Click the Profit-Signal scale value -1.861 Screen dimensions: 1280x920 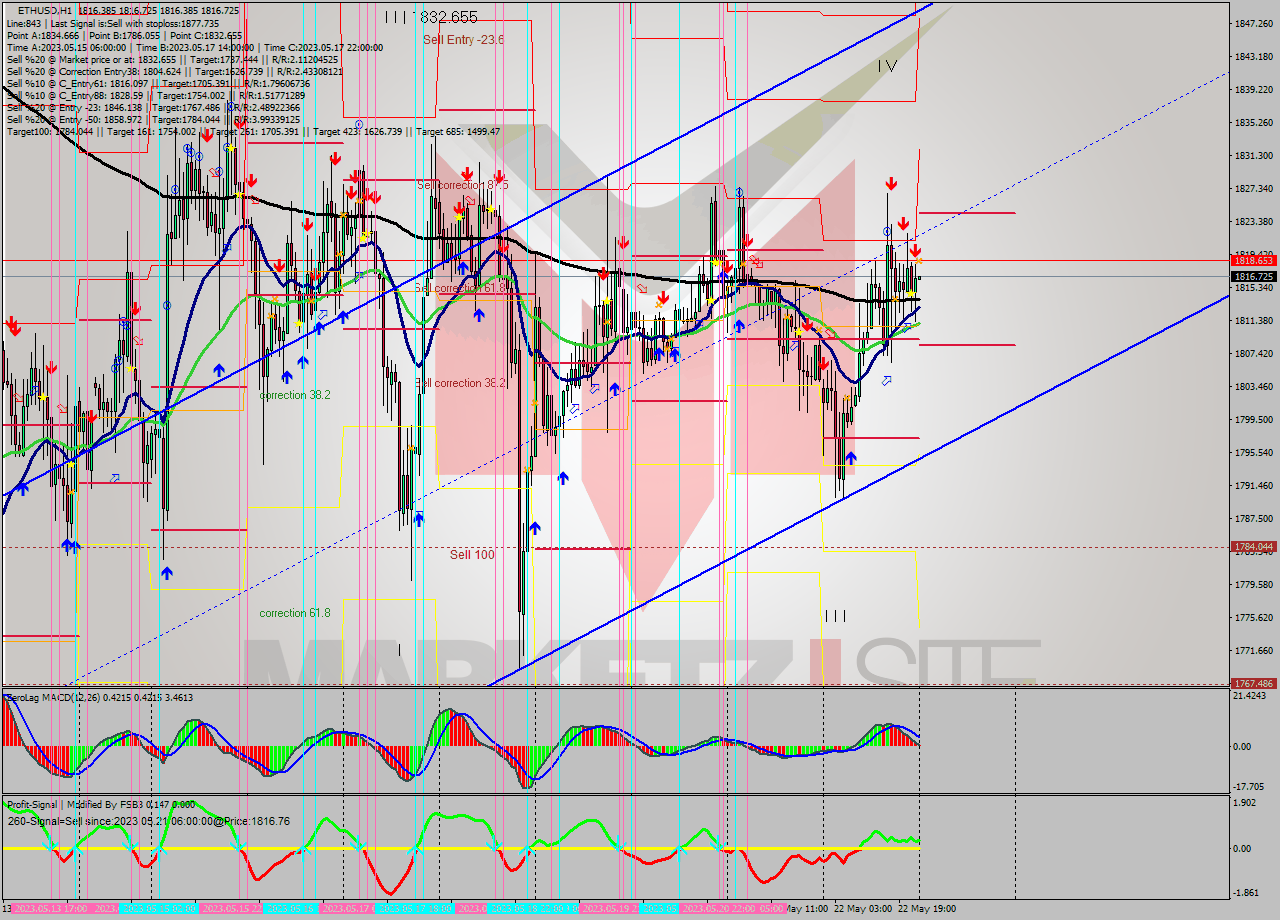point(1246,891)
